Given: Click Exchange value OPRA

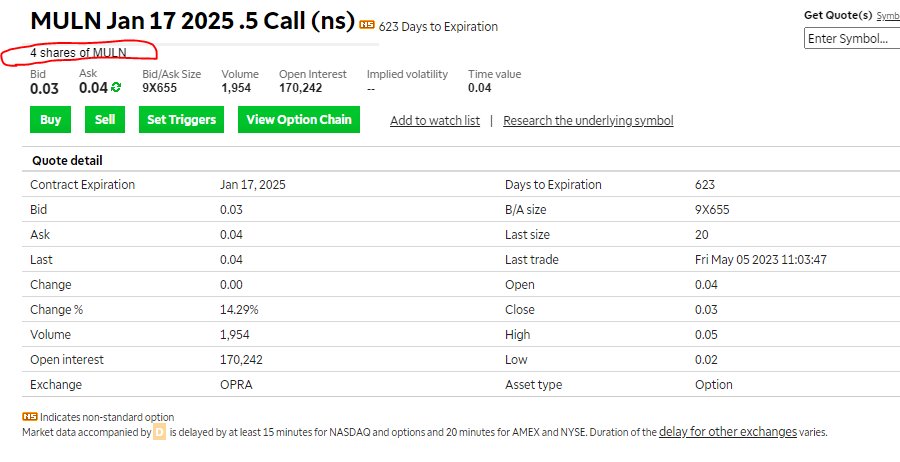Looking at the screenshot, I should [236, 385].
